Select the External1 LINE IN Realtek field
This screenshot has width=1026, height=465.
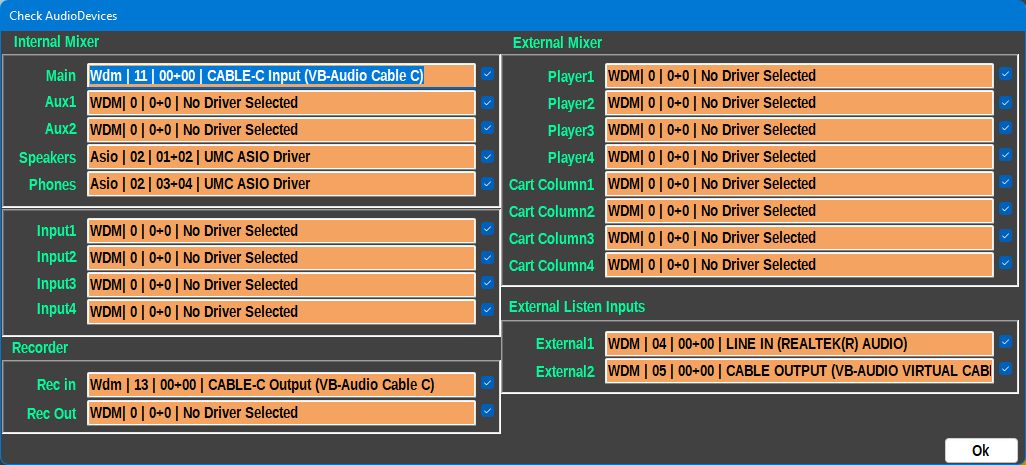pyautogui.click(x=799, y=344)
